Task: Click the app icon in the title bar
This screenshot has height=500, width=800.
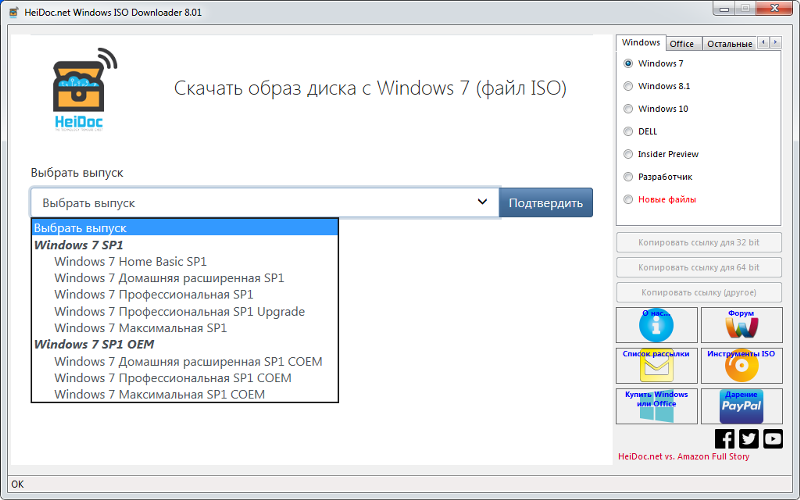Action: 14,12
